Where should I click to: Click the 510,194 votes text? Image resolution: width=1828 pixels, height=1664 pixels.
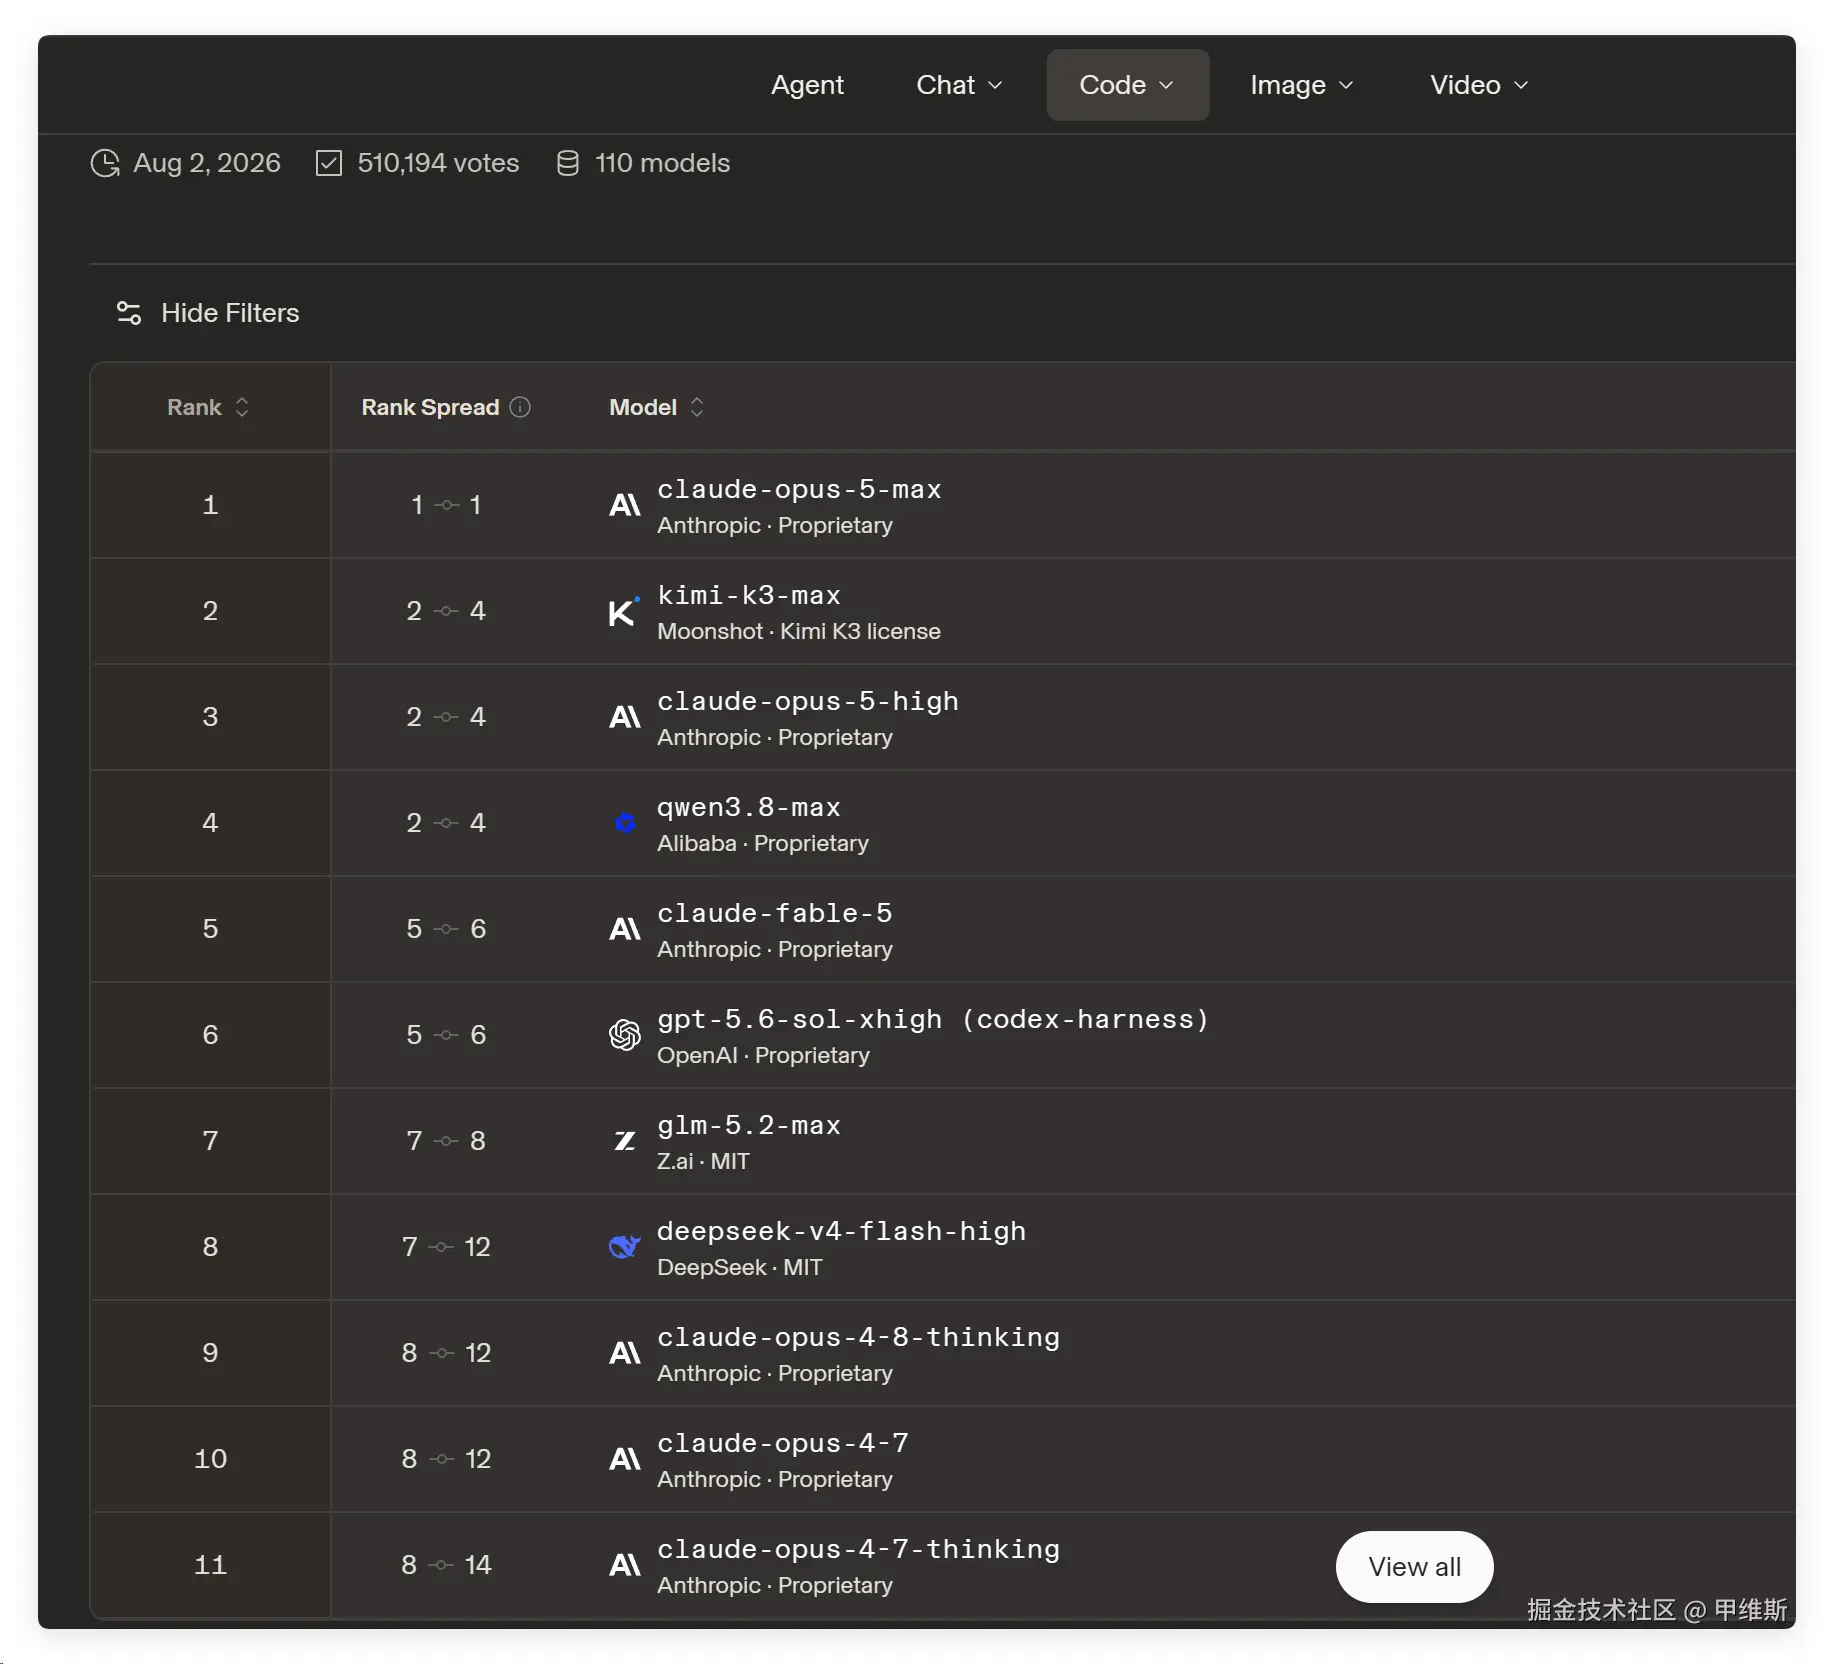tap(438, 163)
